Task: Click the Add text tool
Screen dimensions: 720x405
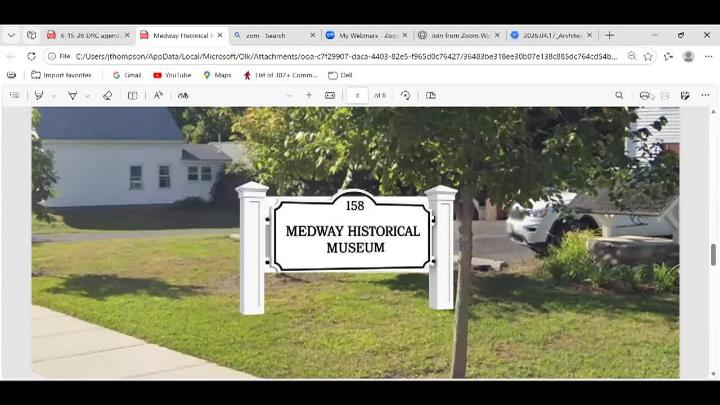Action: (132, 96)
